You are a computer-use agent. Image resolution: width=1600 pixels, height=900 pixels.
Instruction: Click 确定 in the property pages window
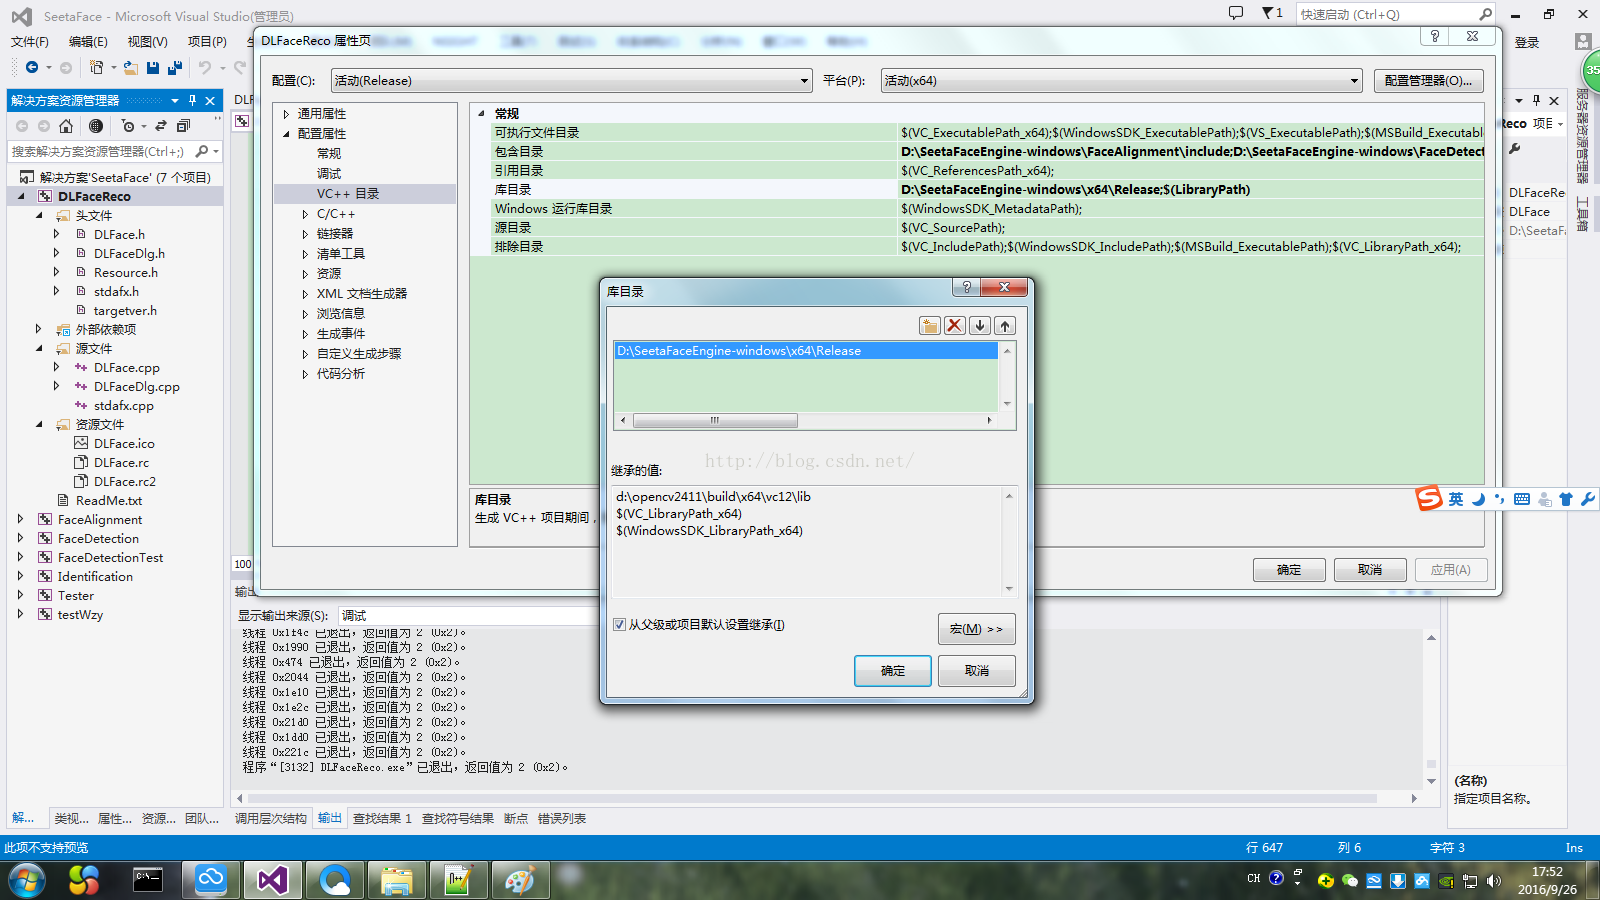(1289, 570)
